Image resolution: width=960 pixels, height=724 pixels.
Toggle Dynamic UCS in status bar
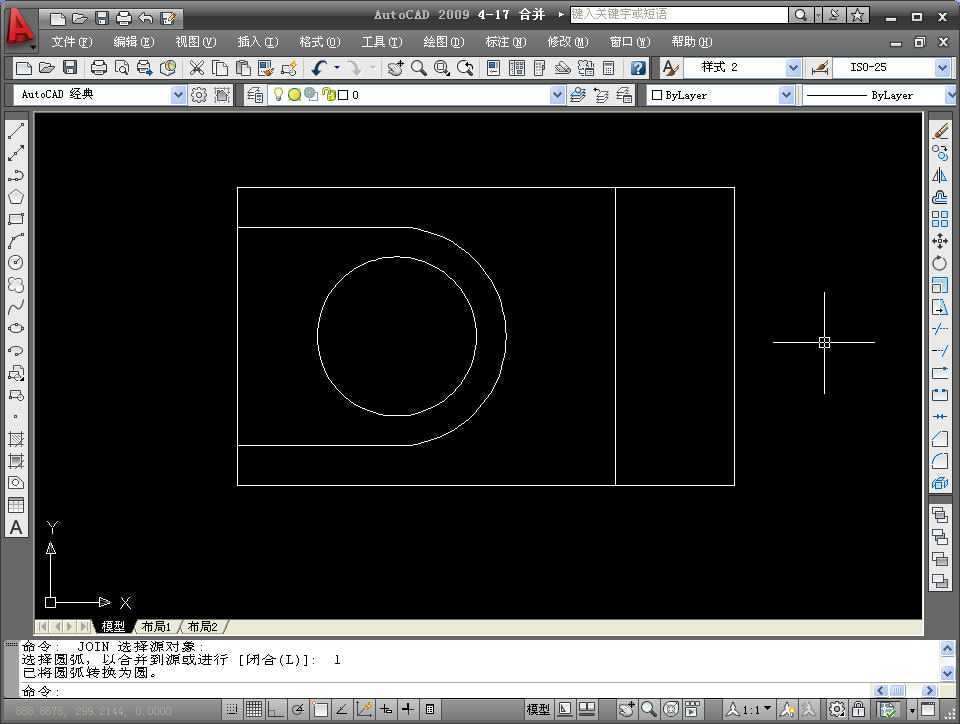[364, 709]
